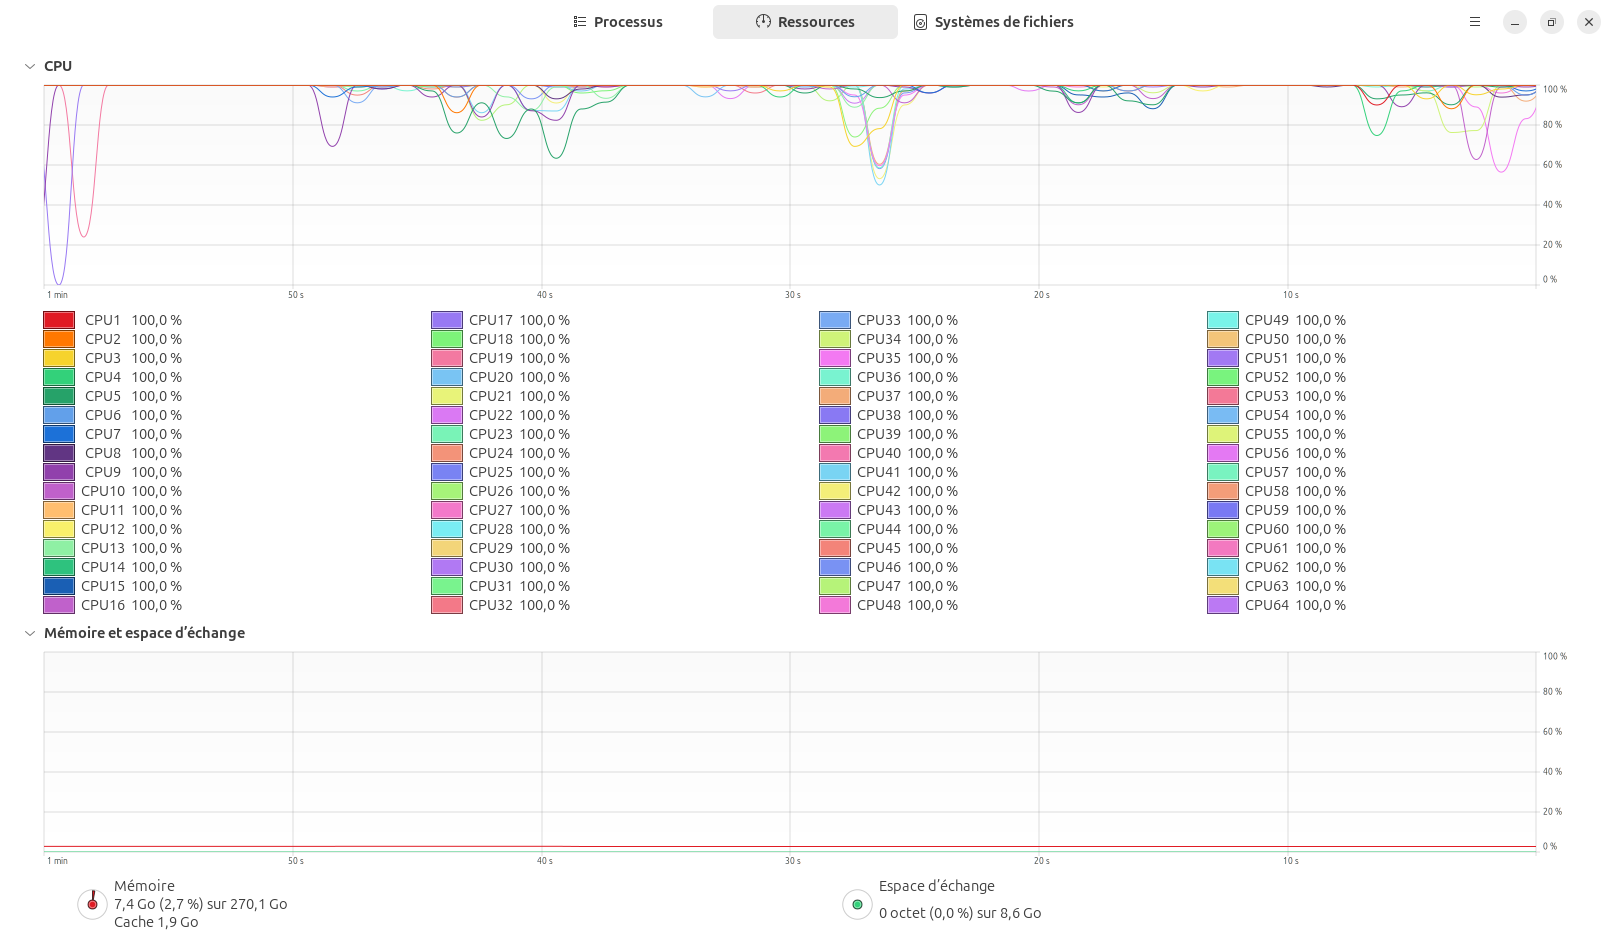Choose the CPU8 dark purple swatch
The image size is (1607, 942).
[x=59, y=453]
